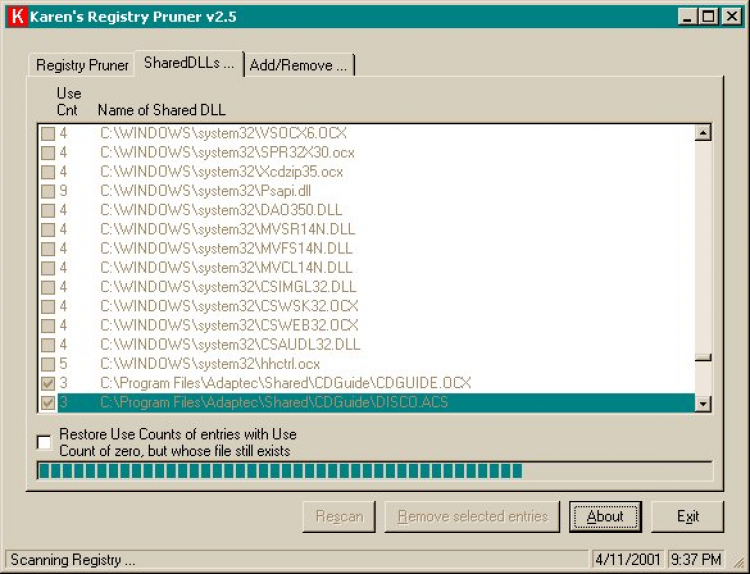
Task: Click the Exit button
Action: (687, 517)
